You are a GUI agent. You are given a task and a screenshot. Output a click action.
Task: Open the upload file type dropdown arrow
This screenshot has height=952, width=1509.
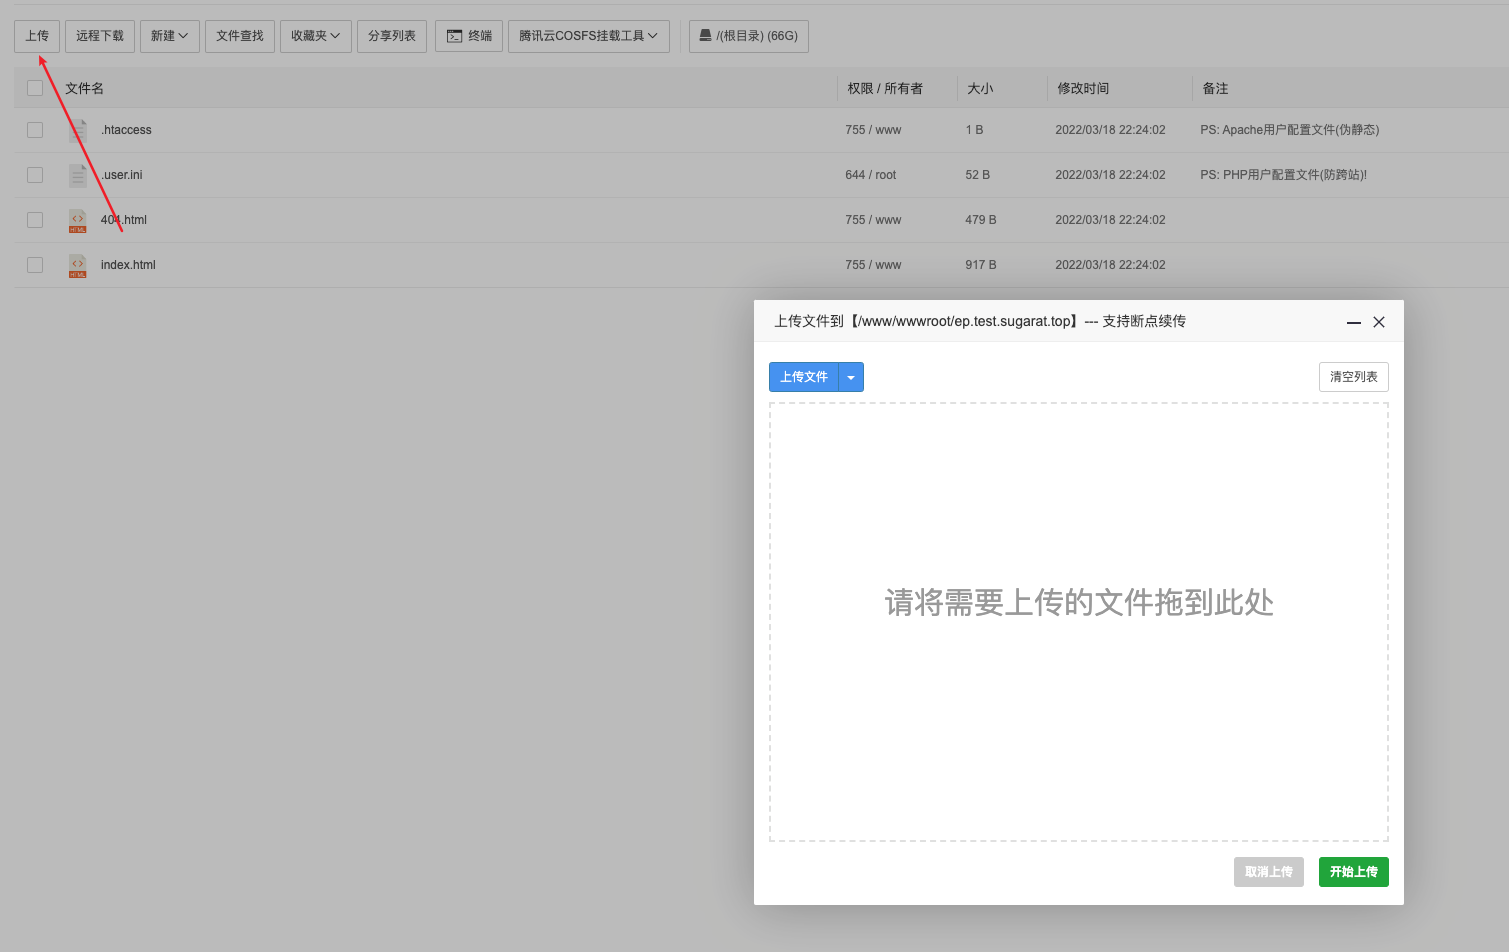tap(851, 377)
